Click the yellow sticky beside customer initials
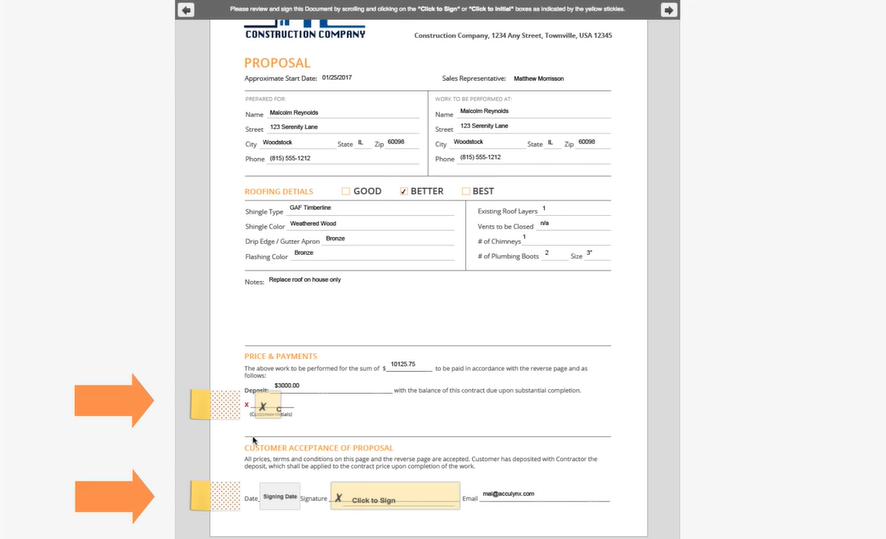The height and width of the screenshot is (539, 886). [x=215, y=405]
